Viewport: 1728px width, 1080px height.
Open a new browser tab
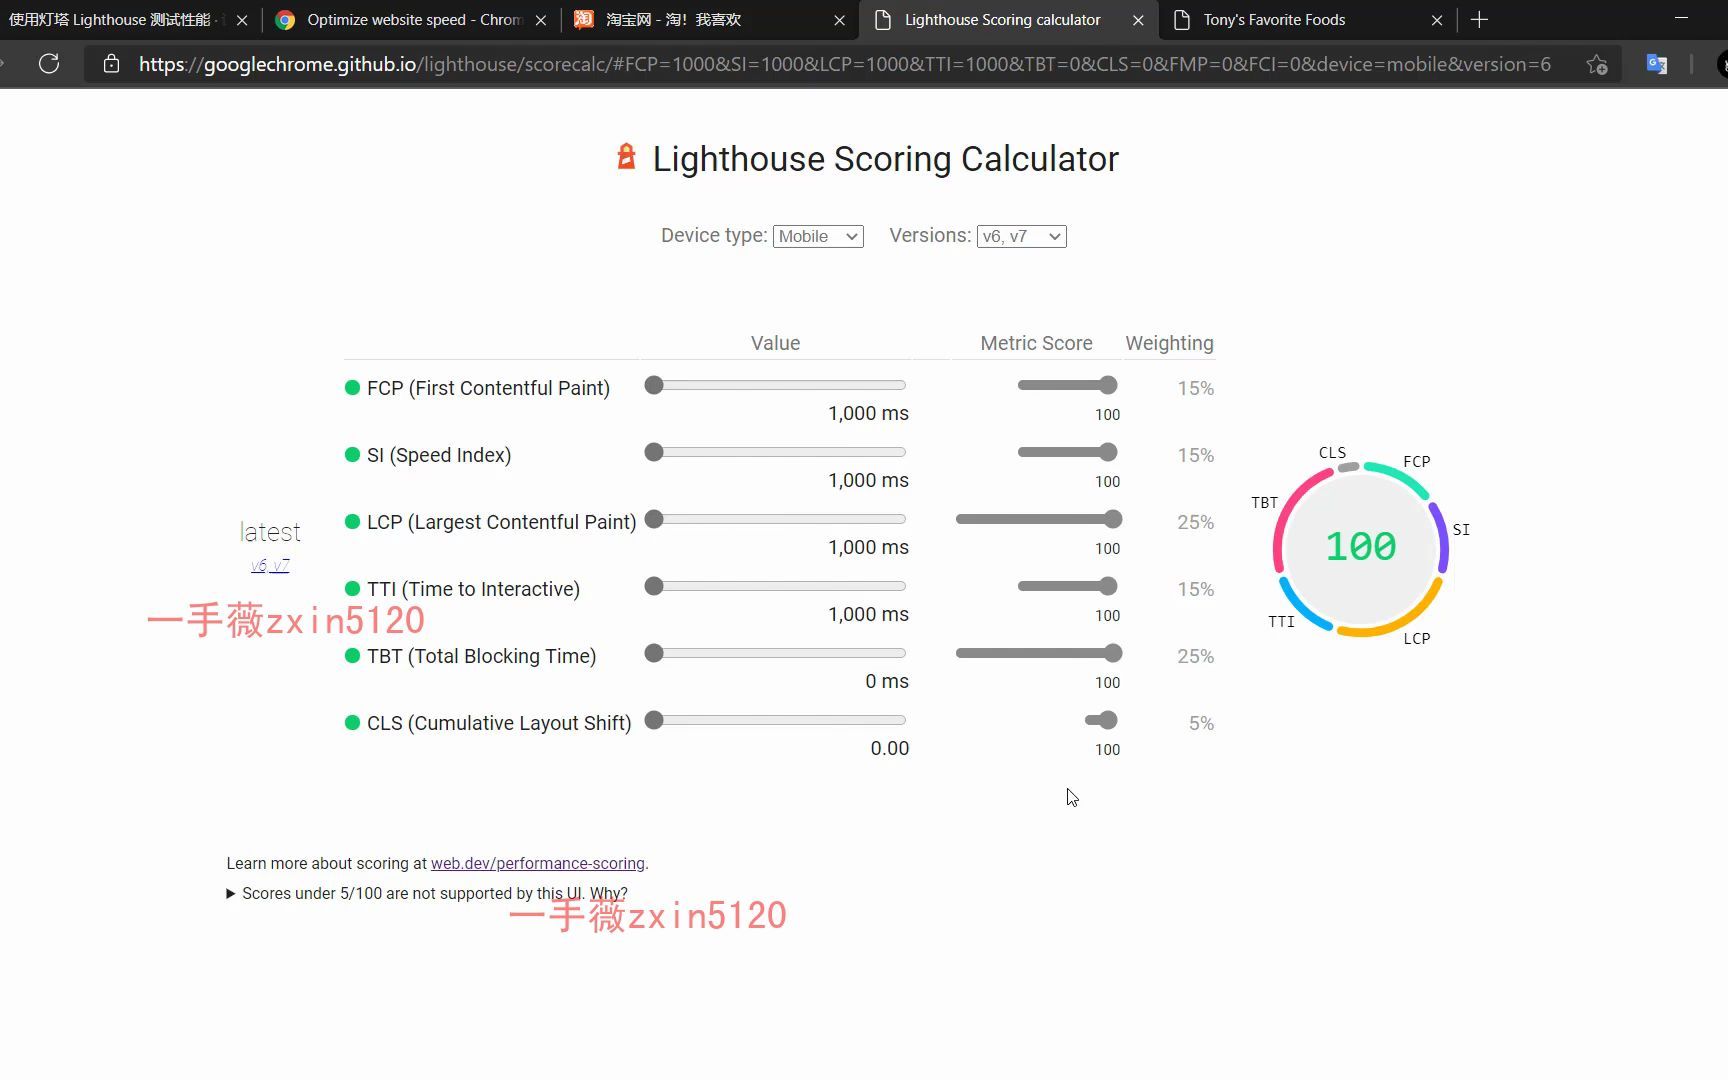coord(1480,20)
